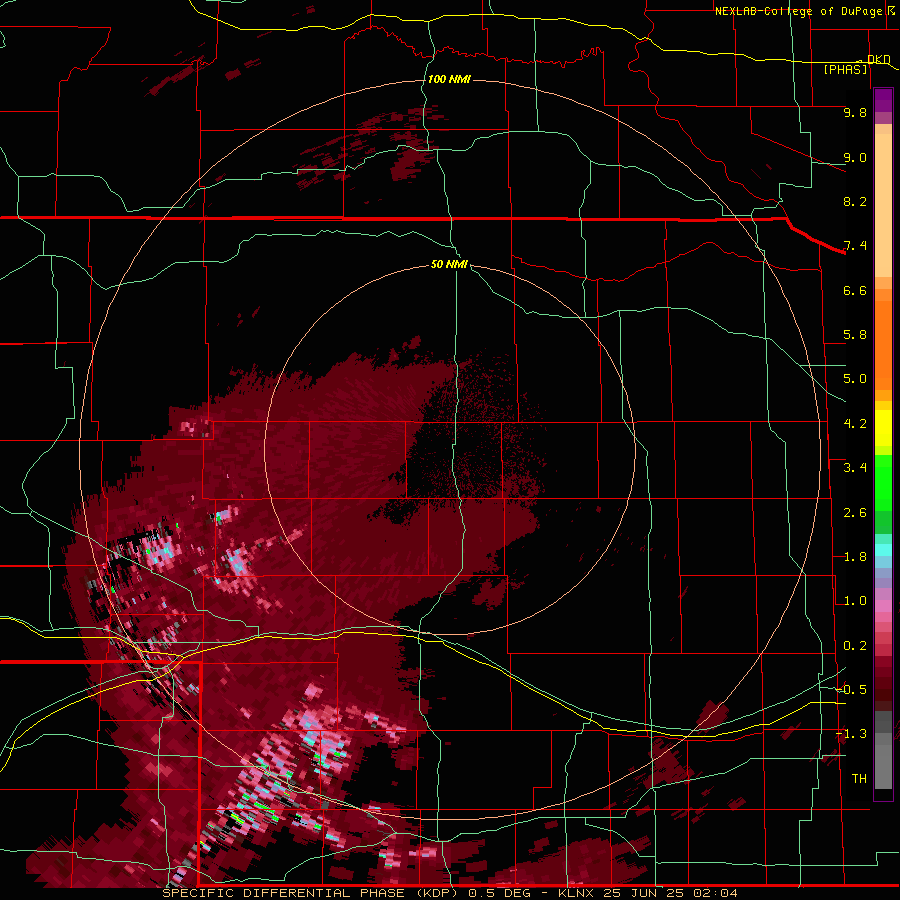Viewport: 900px width, 900px height.
Task: Click the 7.4 scale value
Action: (x=855, y=246)
